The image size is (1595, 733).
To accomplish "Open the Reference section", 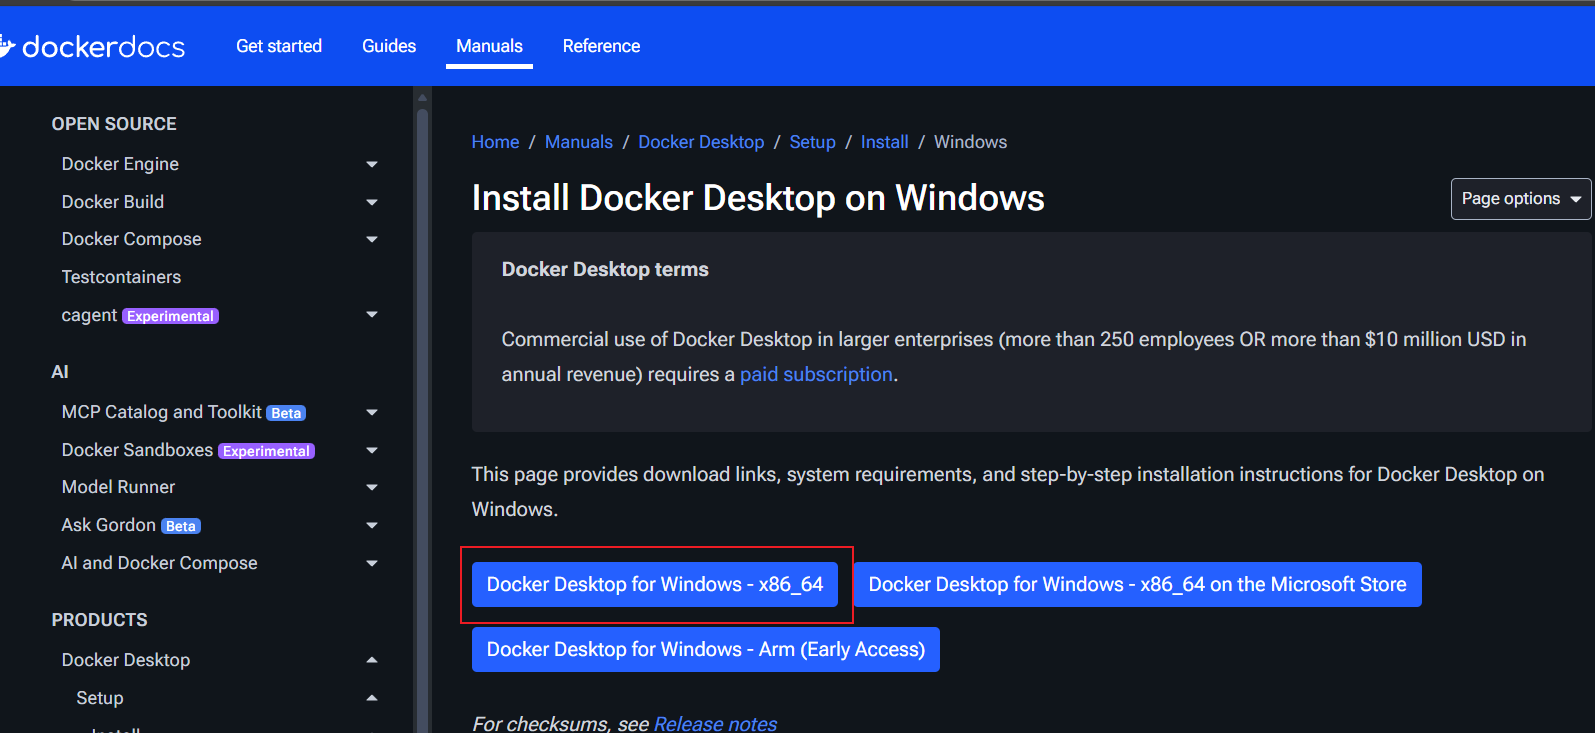I will pos(601,46).
